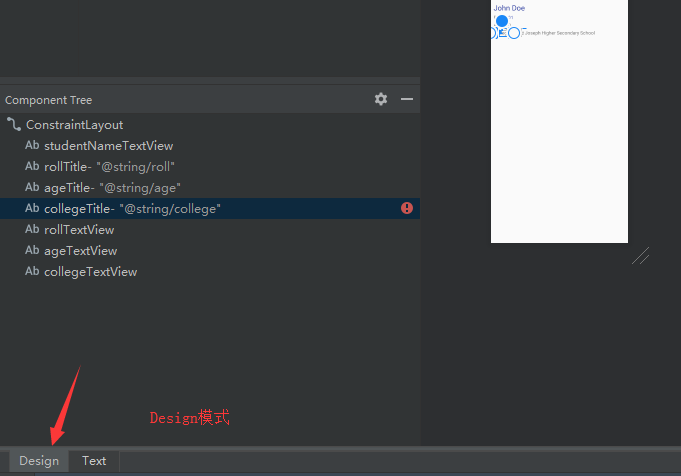The image size is (681, 476).
Task: Click the ConstraintLayout root icon
Action: tap(14, 125)
